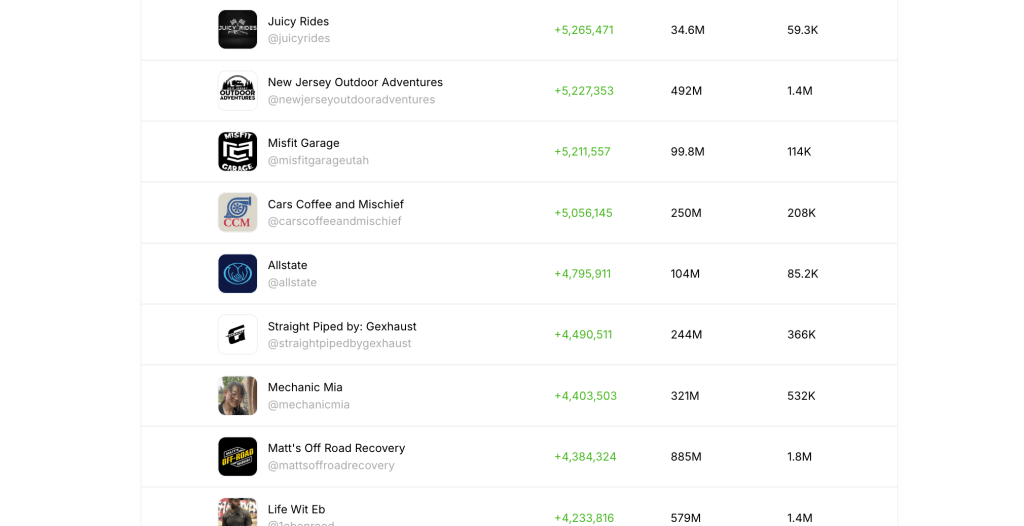Click the Misfit Garage logo icon
The height and width of the screenshot is (526, 1024).
tap(237, 152)
